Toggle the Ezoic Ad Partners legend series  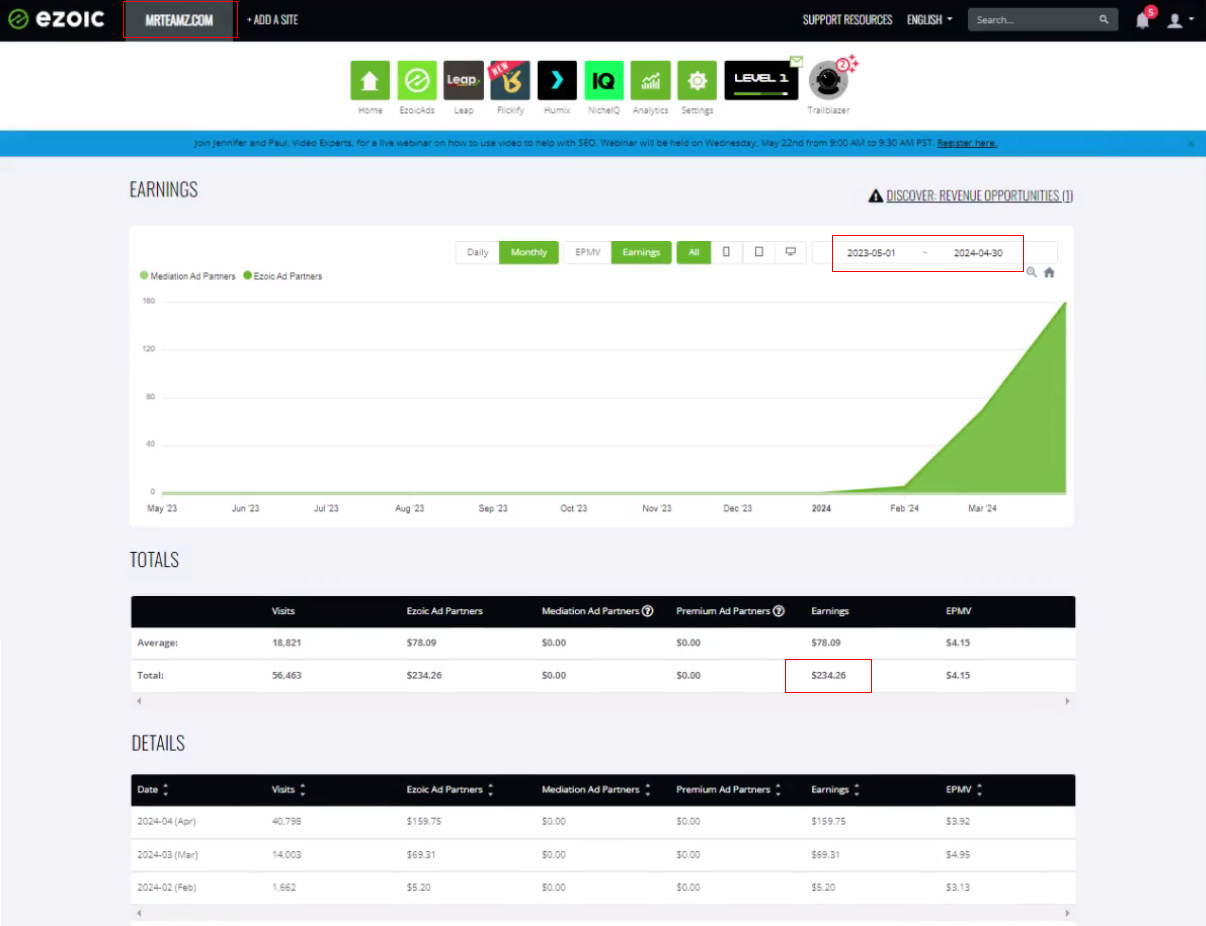[283, 276]
